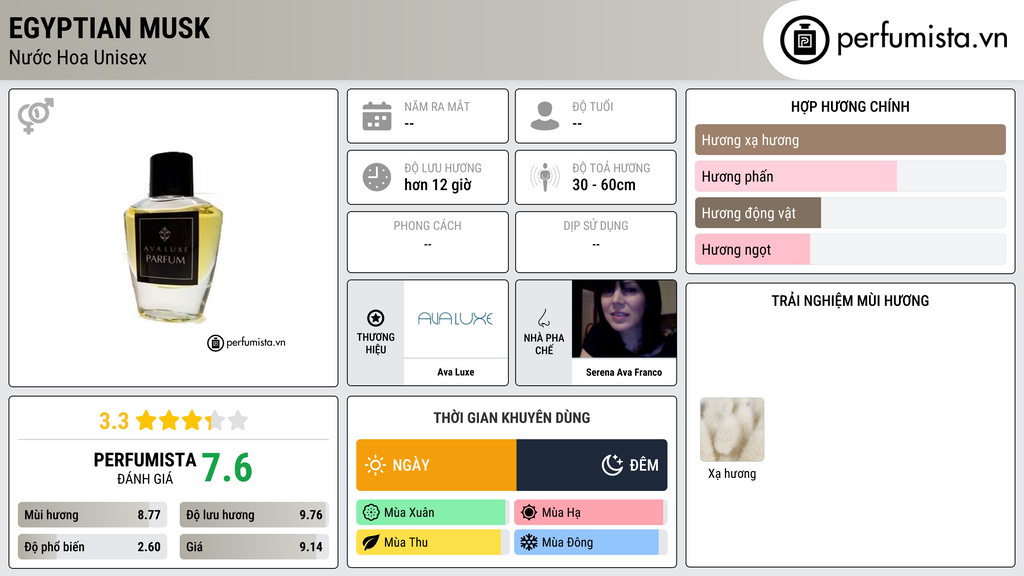Click the Ava Luxe brand name text
The height and width of the screenshot is (576, 1024).
click(456, 372)
